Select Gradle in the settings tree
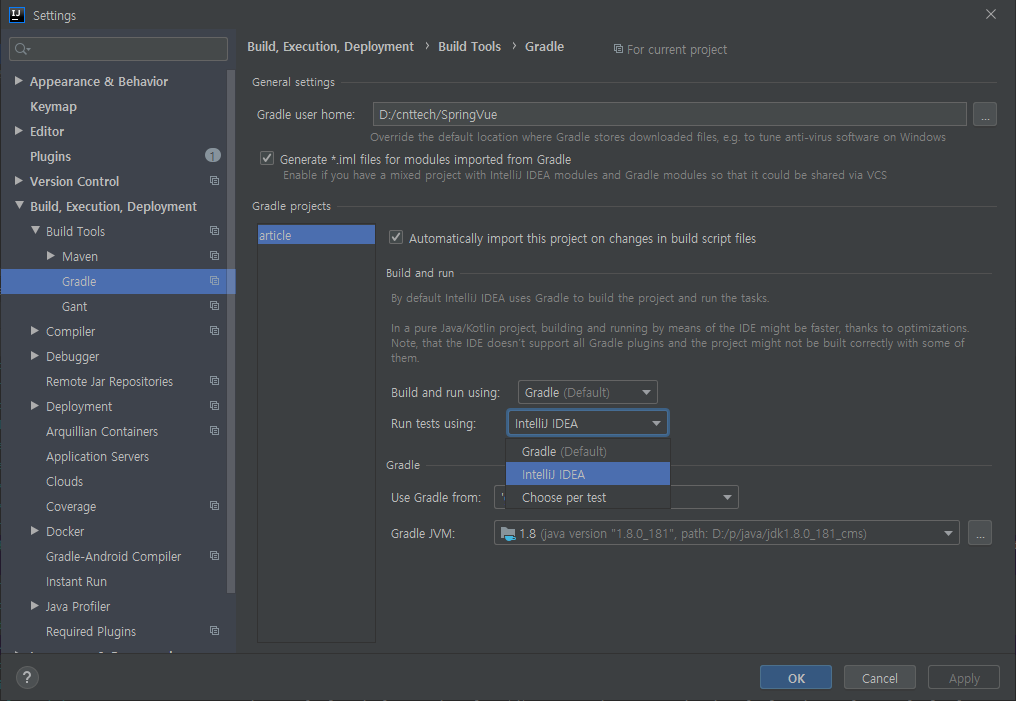 [x=118, y=281]
